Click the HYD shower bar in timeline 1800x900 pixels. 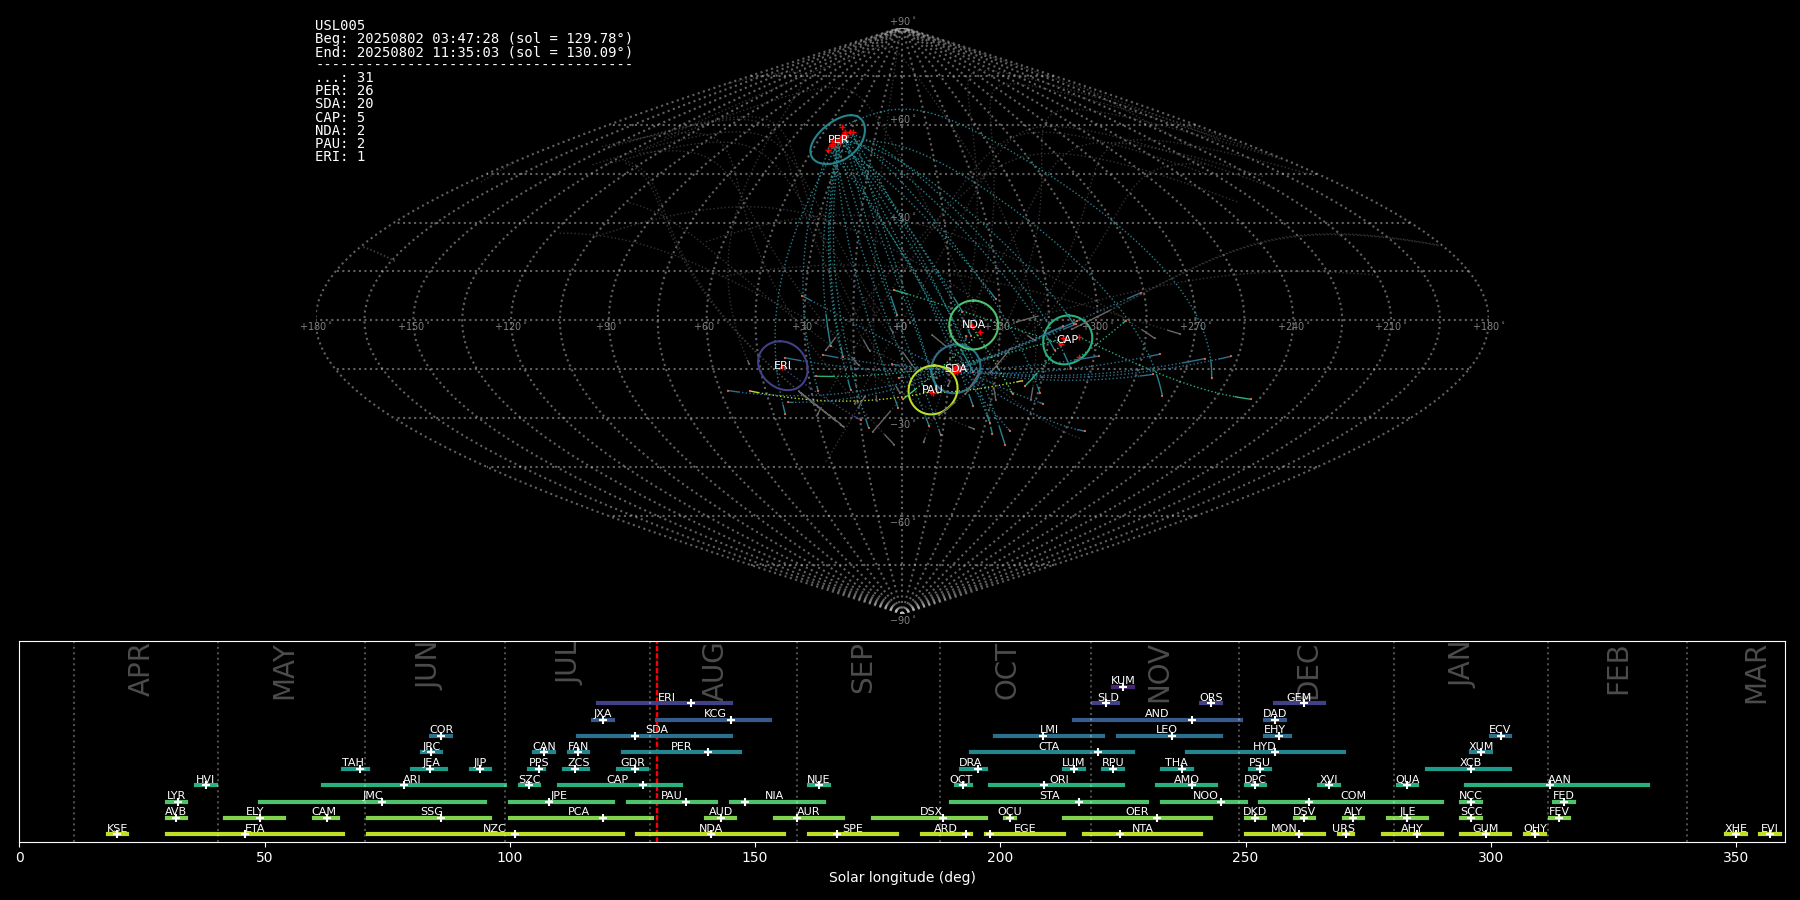(x=1265, y=752)
